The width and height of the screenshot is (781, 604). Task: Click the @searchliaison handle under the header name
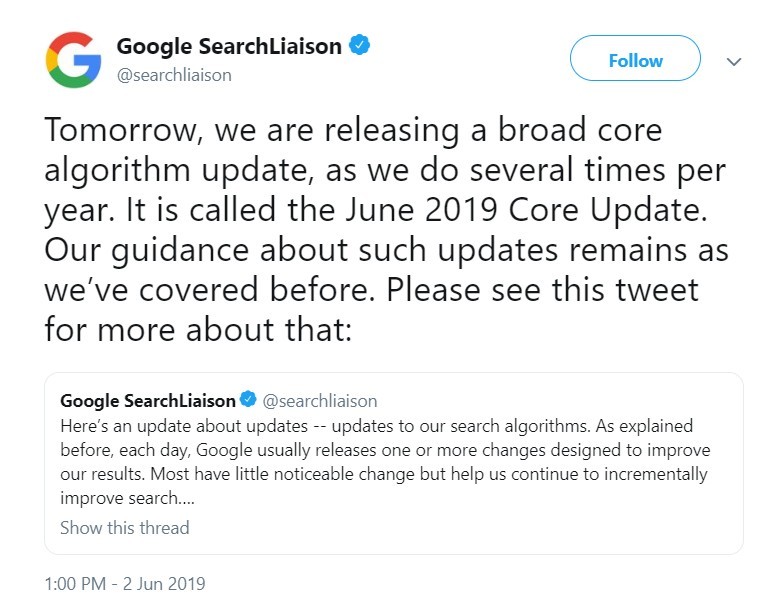174,73
